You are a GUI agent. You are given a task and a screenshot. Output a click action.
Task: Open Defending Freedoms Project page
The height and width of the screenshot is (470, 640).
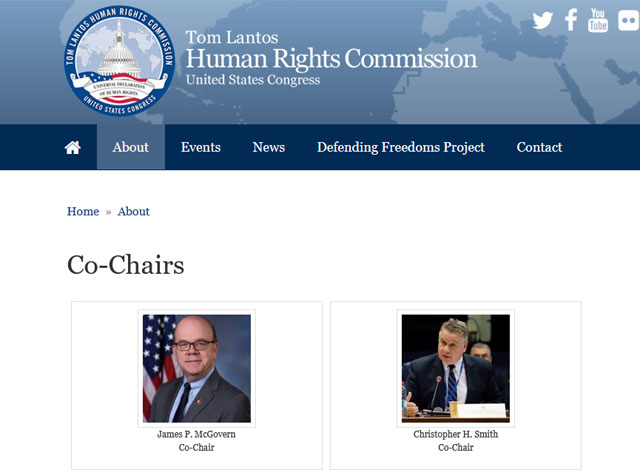pyautogui.click(x=401, y=147)
